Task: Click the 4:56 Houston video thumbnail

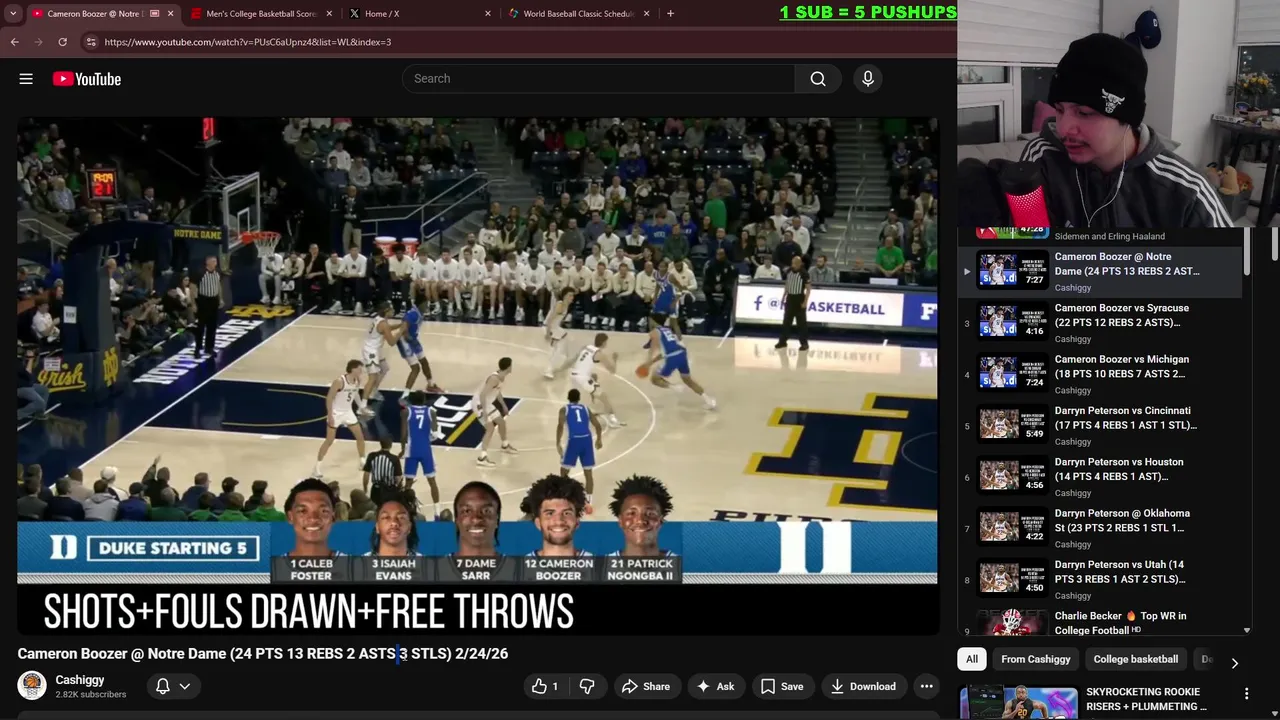Action: click(x=1013, y=476)
